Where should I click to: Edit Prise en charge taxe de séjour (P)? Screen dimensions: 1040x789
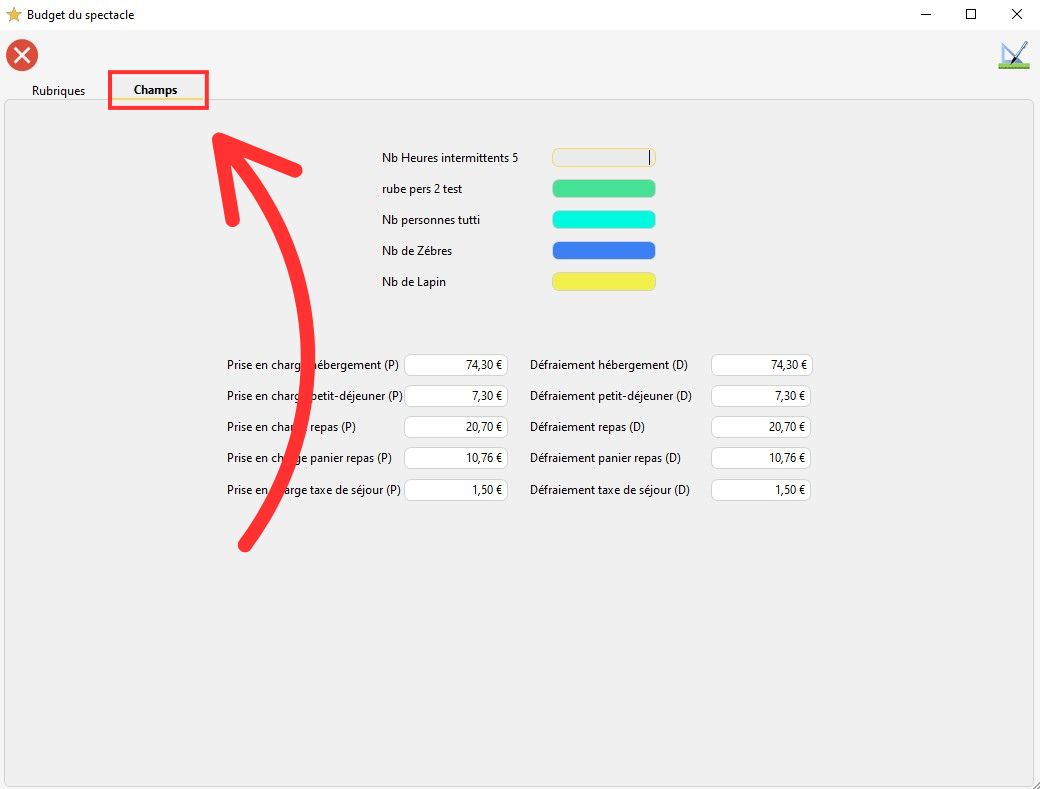point(456,490)
